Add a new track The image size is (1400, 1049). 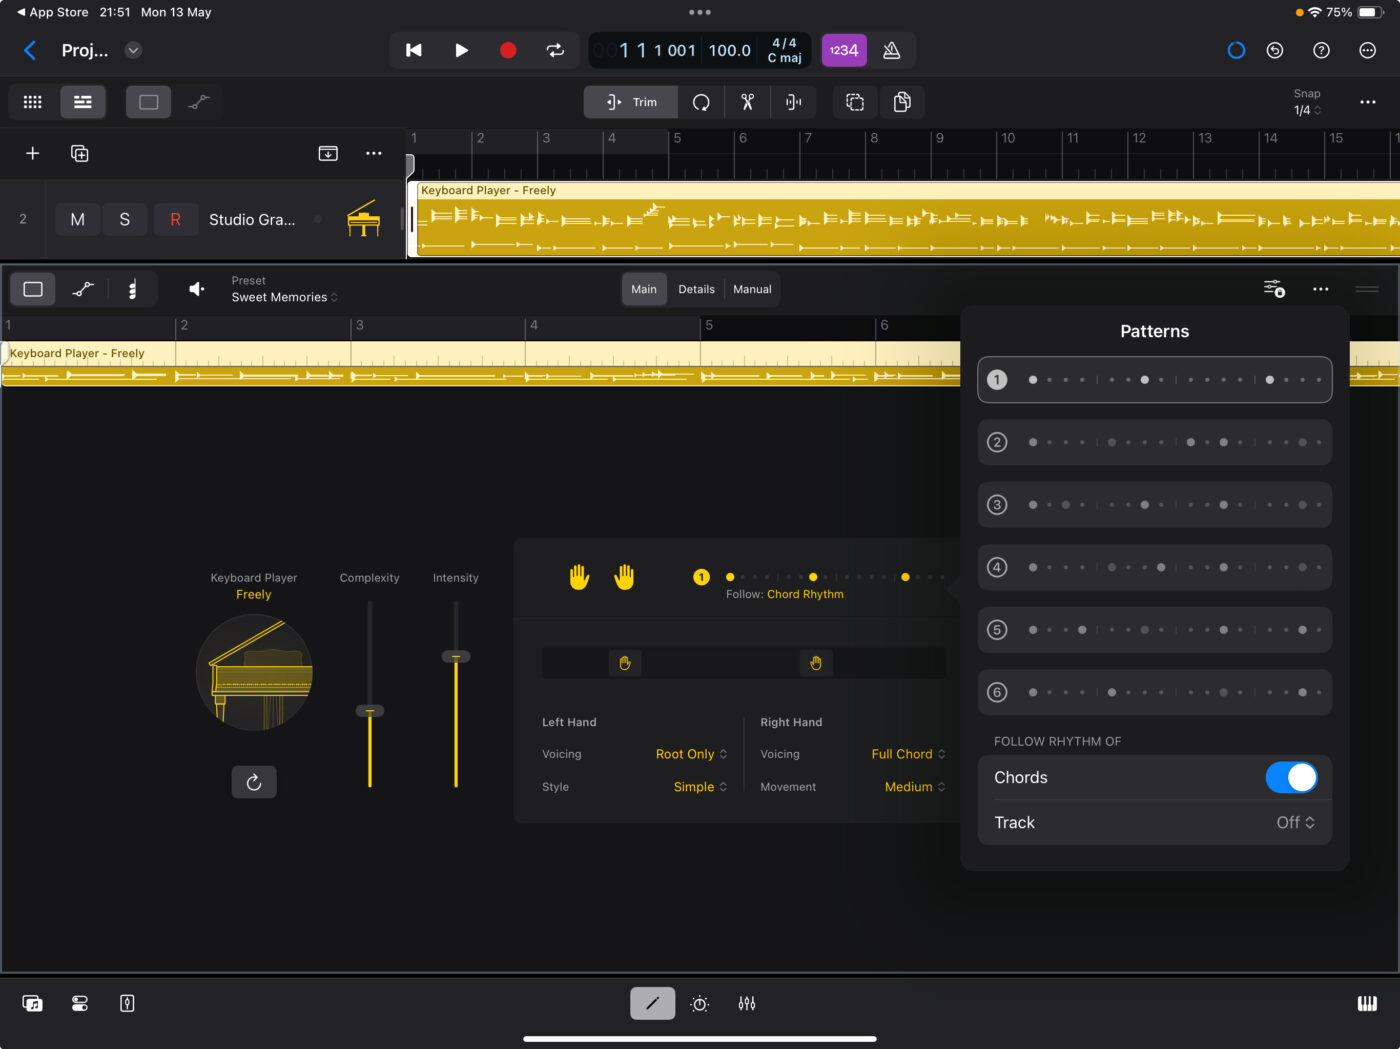tap(33, 153)
